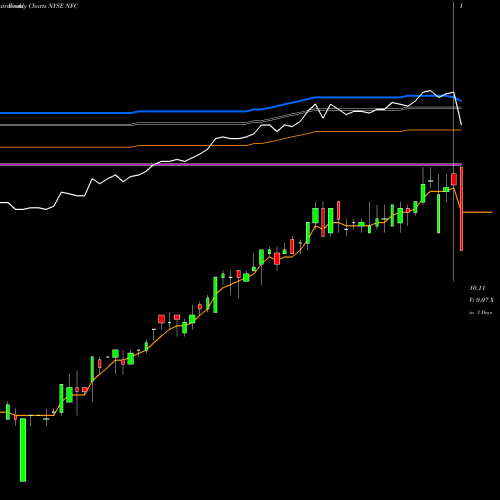Click the "10.11" price value
Image resolution: width=500 pixels, height=500 pixels.
coord(477,288)
